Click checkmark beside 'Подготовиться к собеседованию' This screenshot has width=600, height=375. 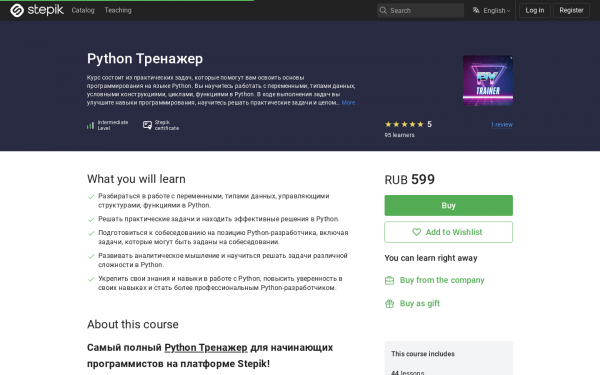(x=91, y=233)
